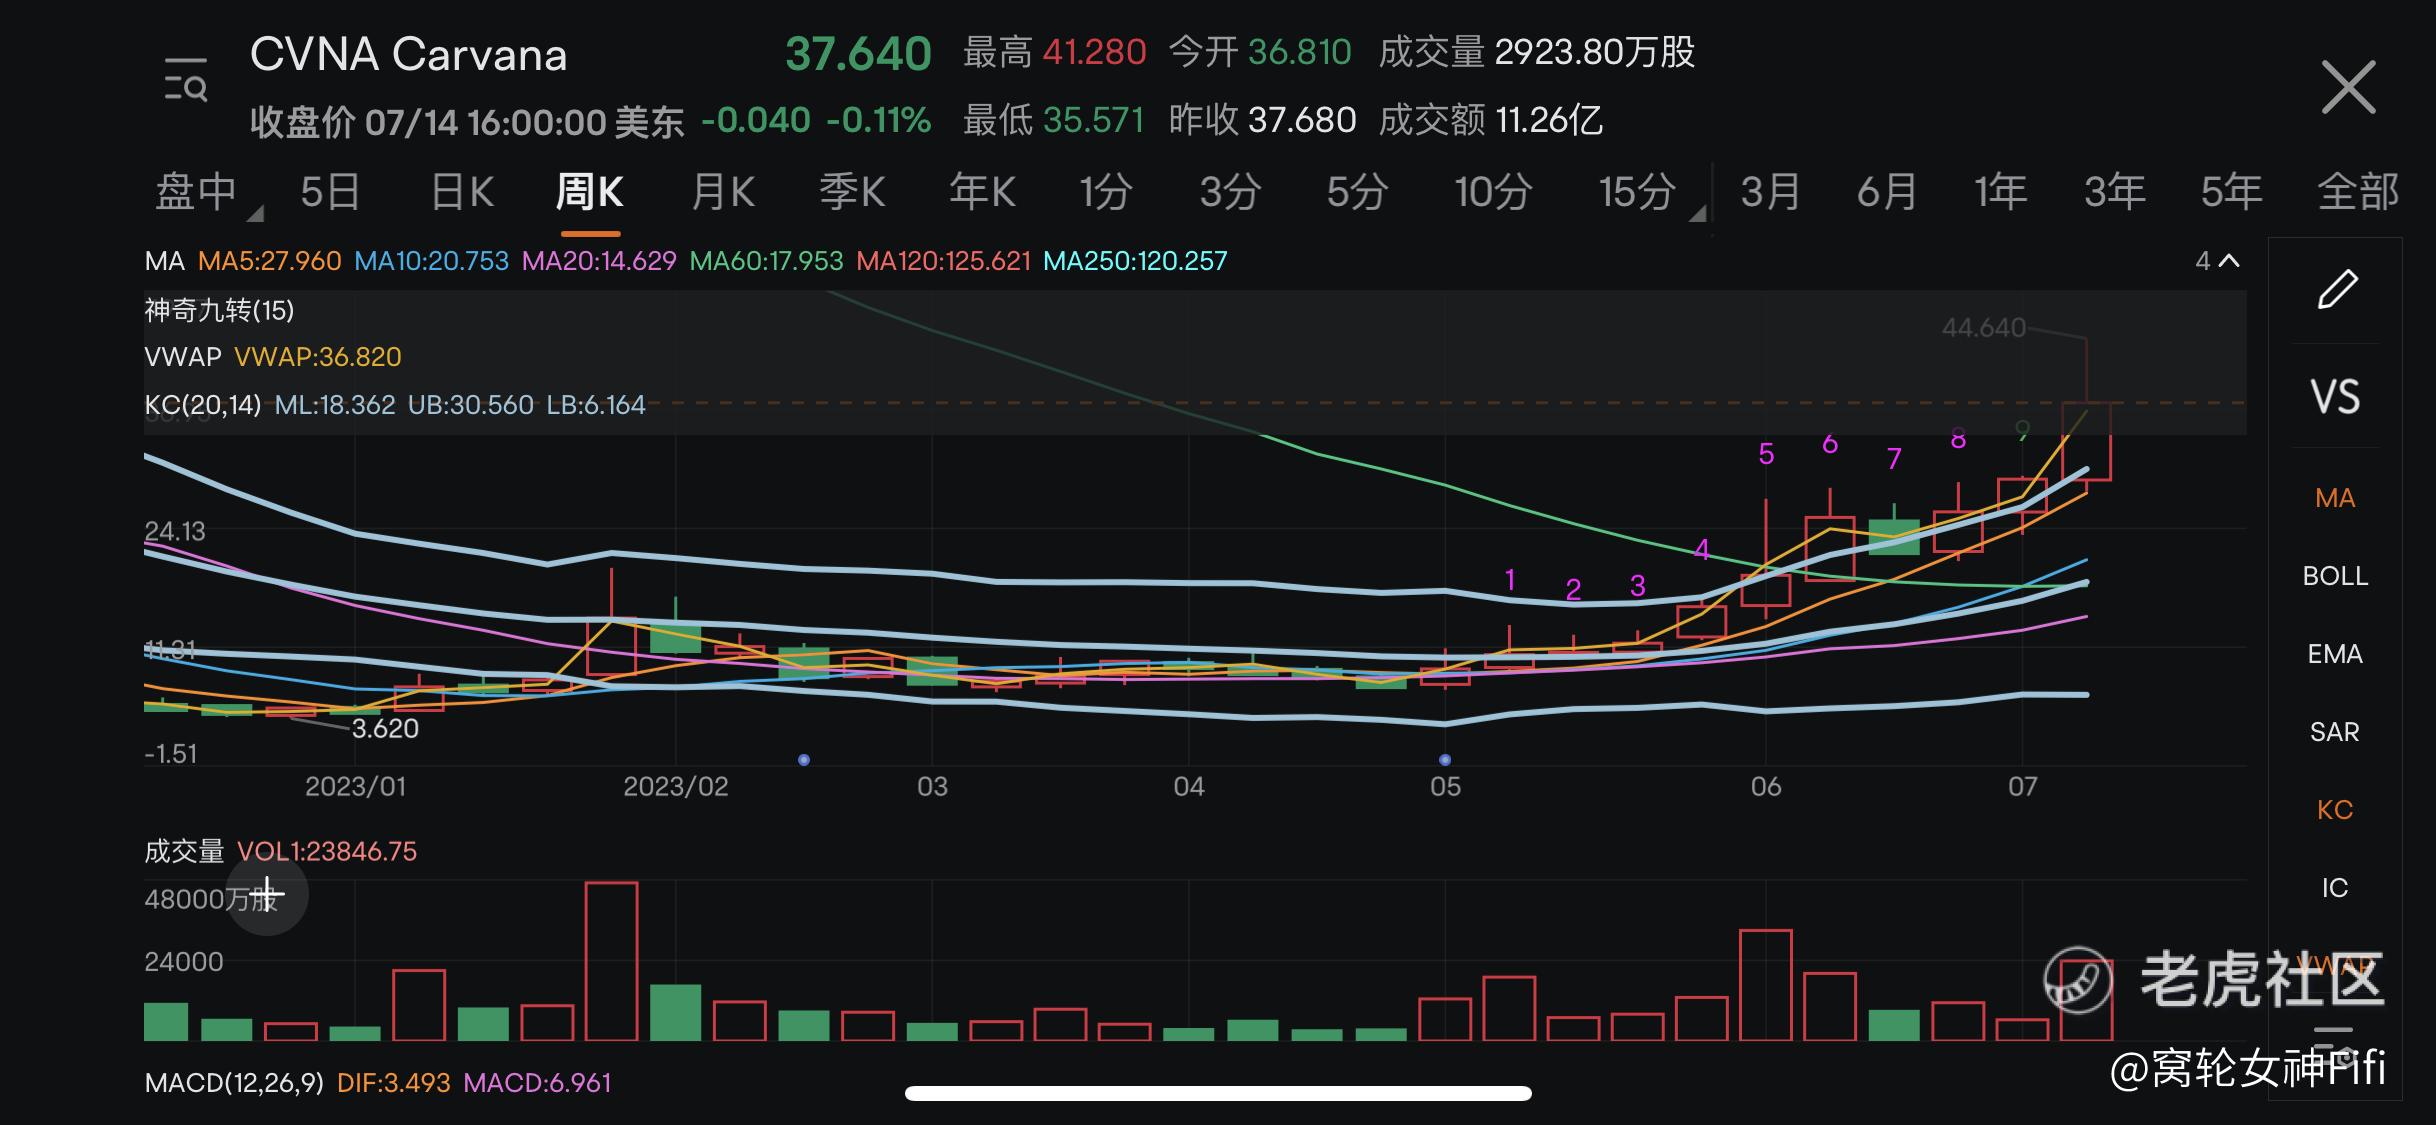Select the 1年 time range
The image size is (2436, 1125).
2000,191
